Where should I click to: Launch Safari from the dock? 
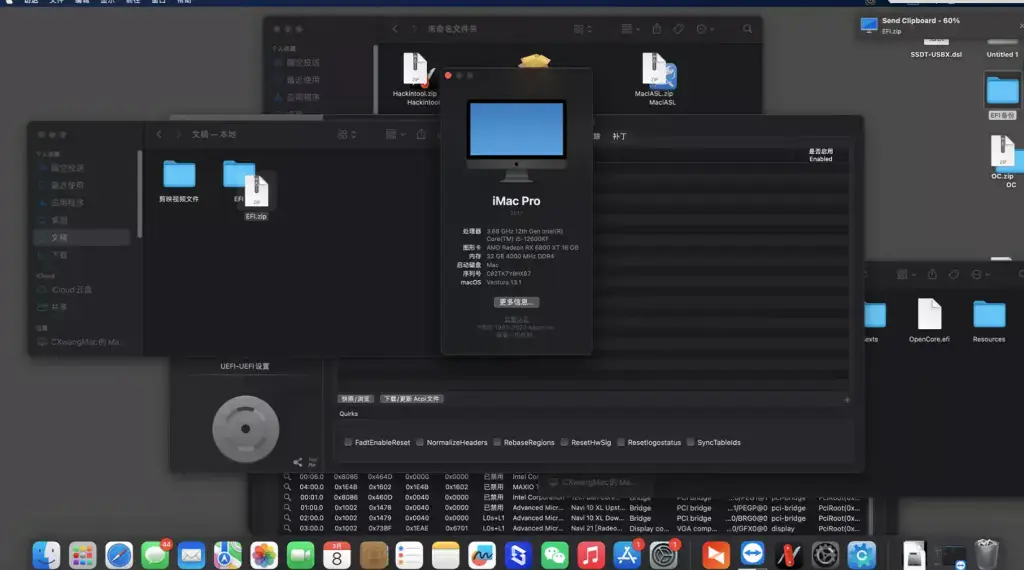pos(119,556)
